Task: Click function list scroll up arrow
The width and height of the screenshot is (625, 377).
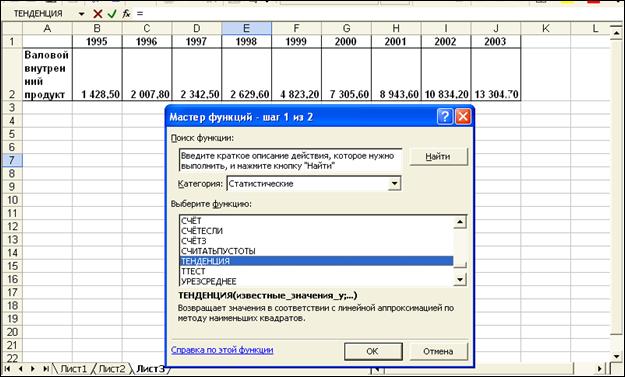Action: pyautogui.click(x=460, y=222)
